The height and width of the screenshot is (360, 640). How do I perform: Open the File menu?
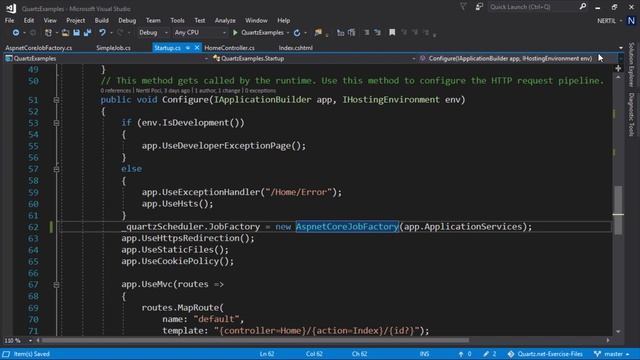coord(9,20)
